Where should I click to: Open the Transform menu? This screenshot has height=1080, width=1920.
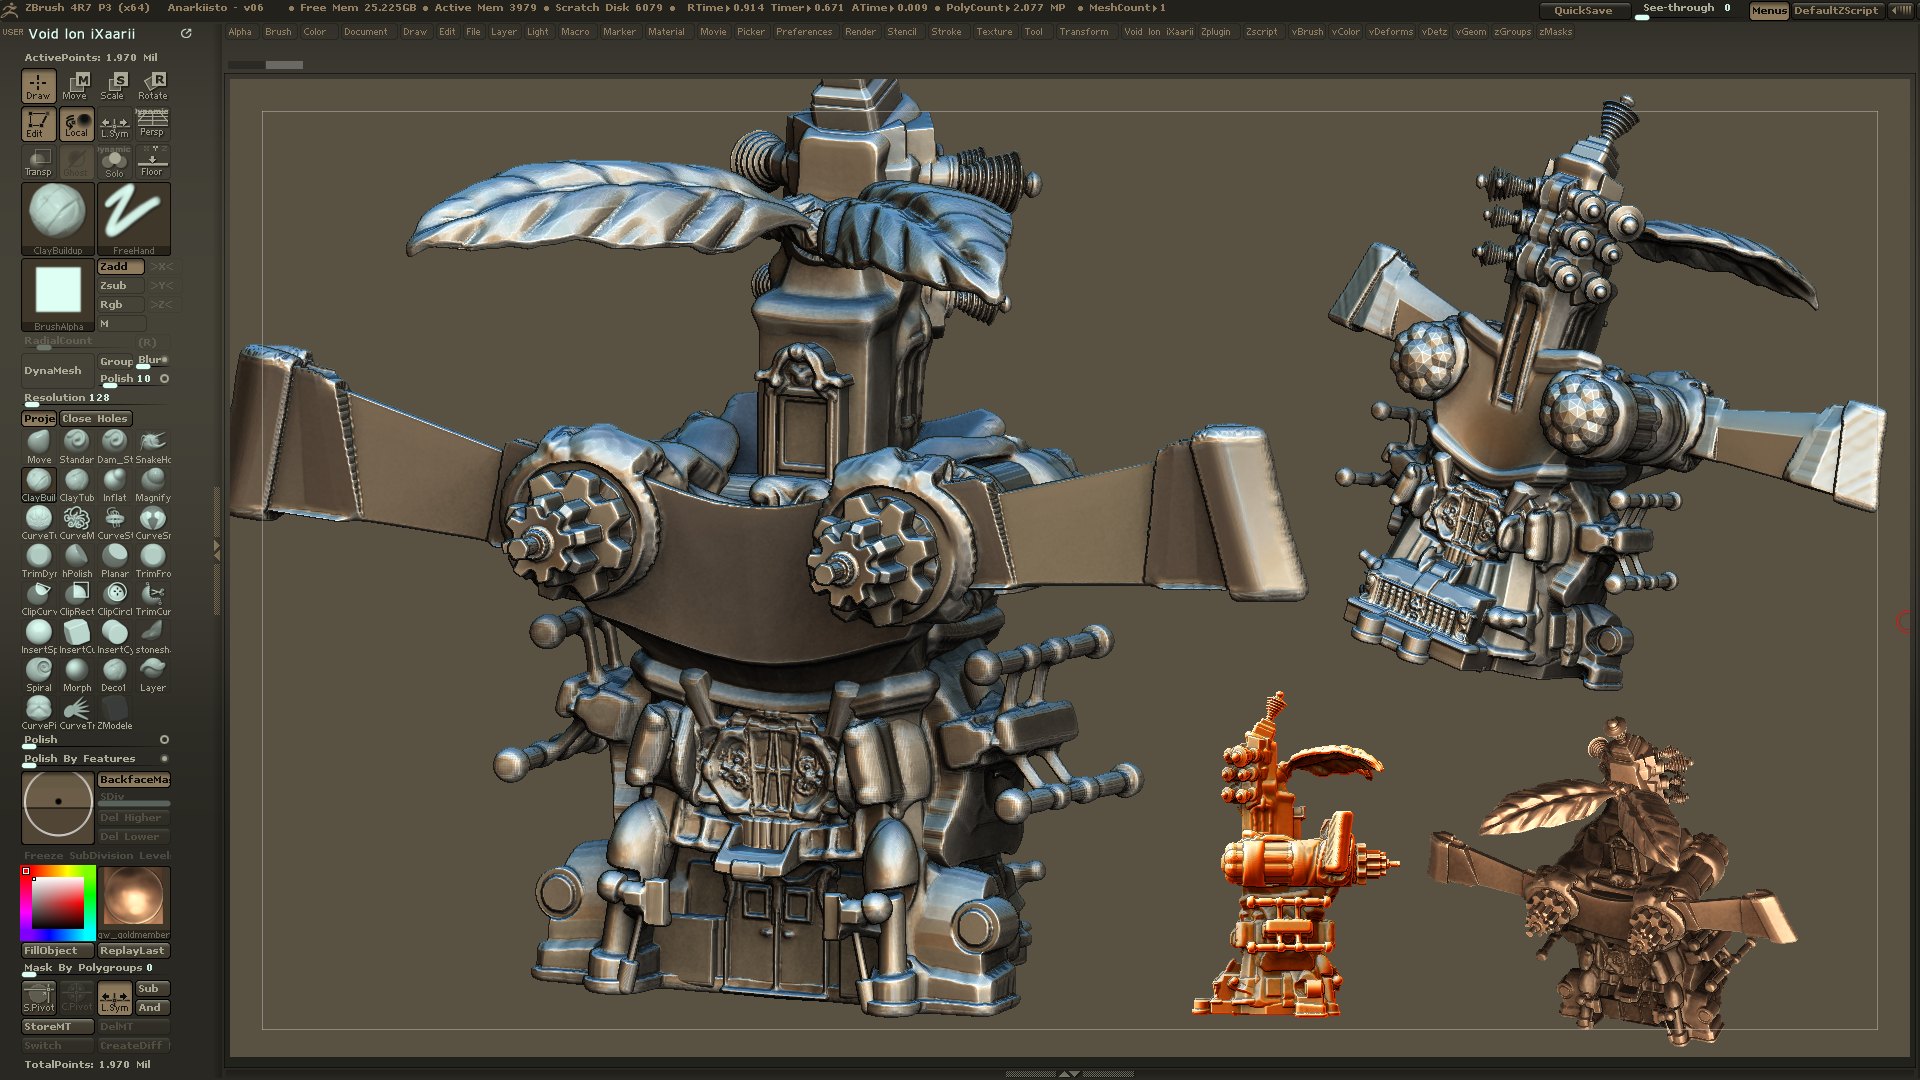point(1084,31)
